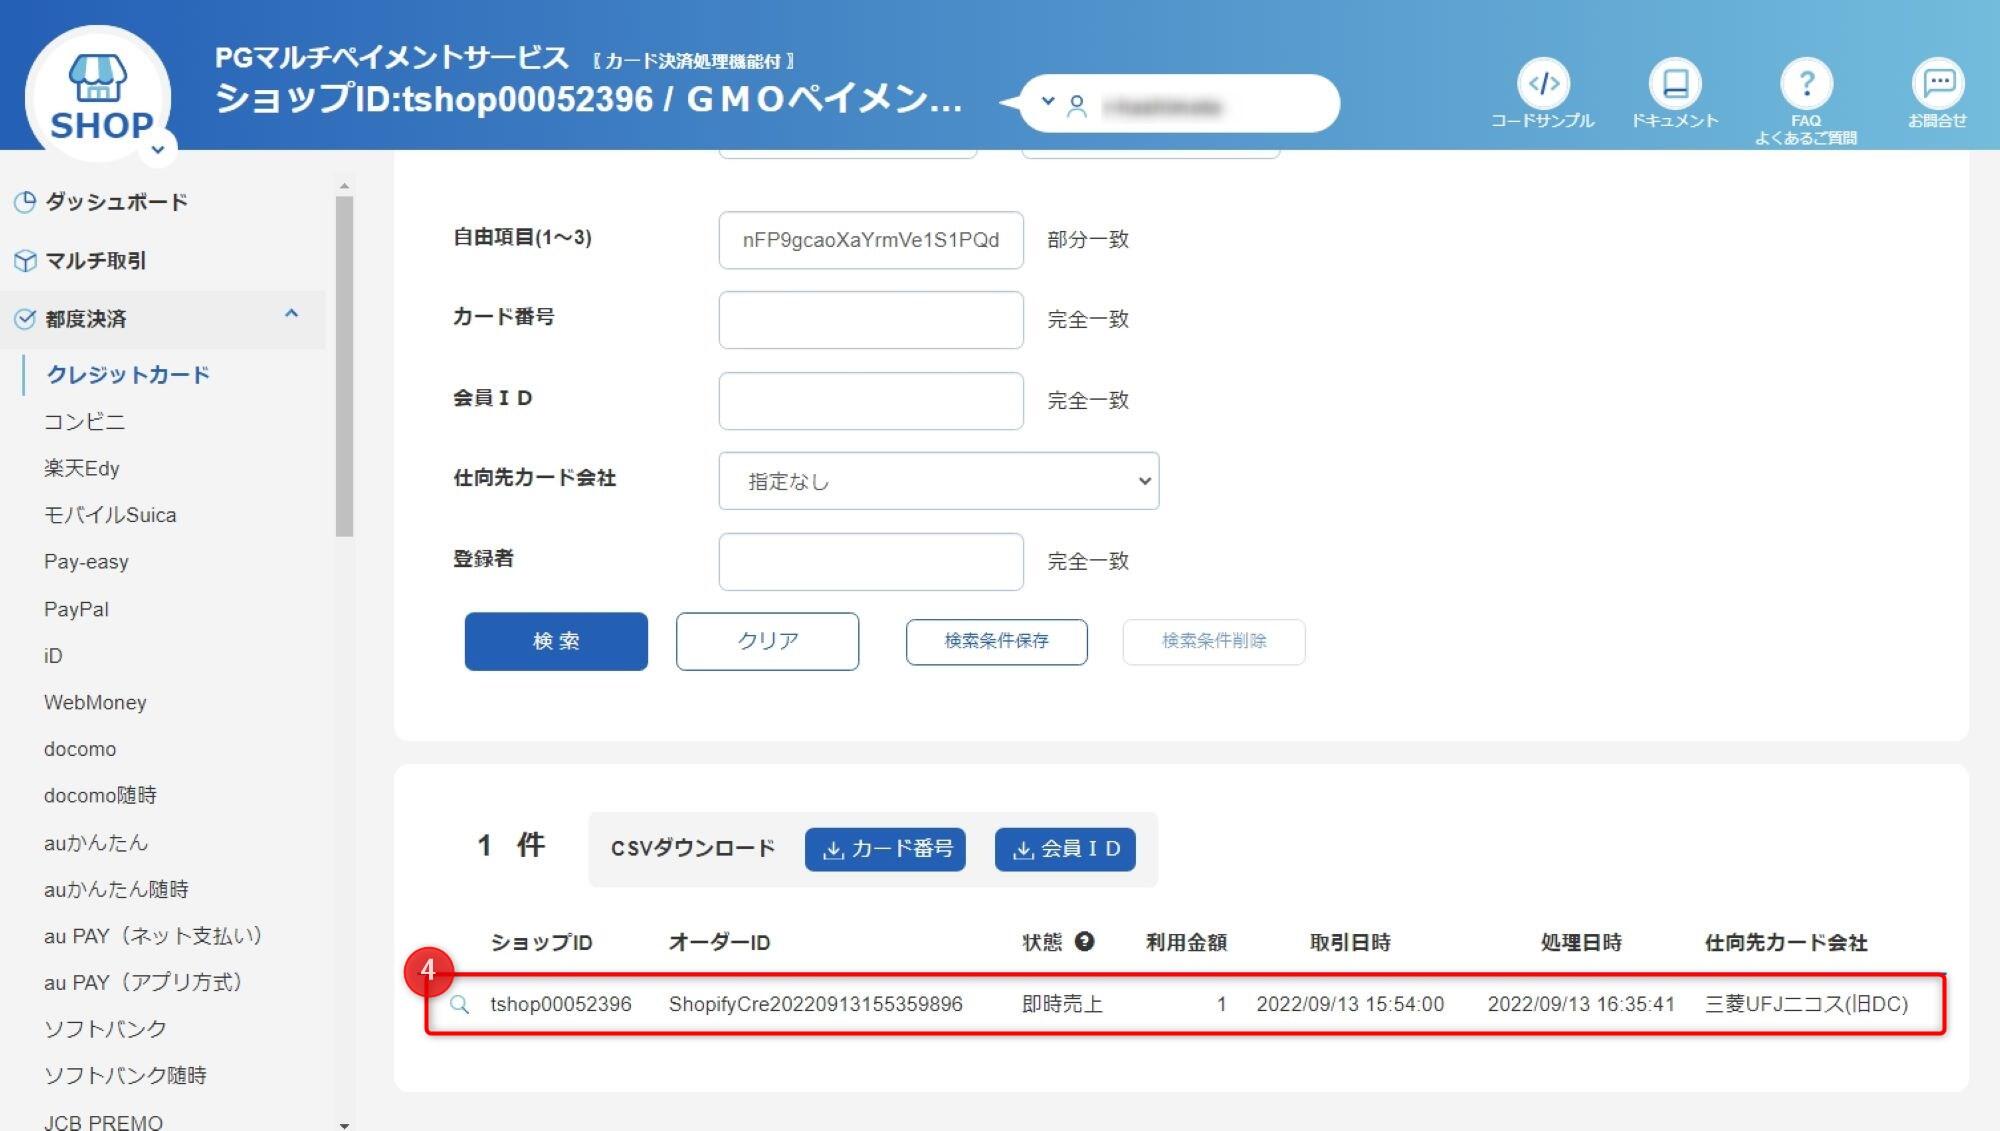Download member IDs via 会員ID CSV button
The image size is (2000, 1131).
coord(1064,849)
